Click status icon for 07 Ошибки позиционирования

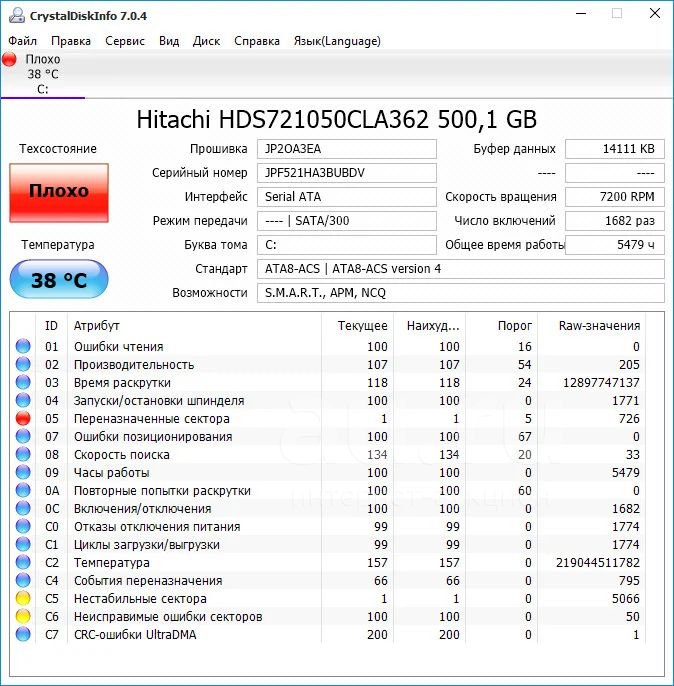(23, 436)
